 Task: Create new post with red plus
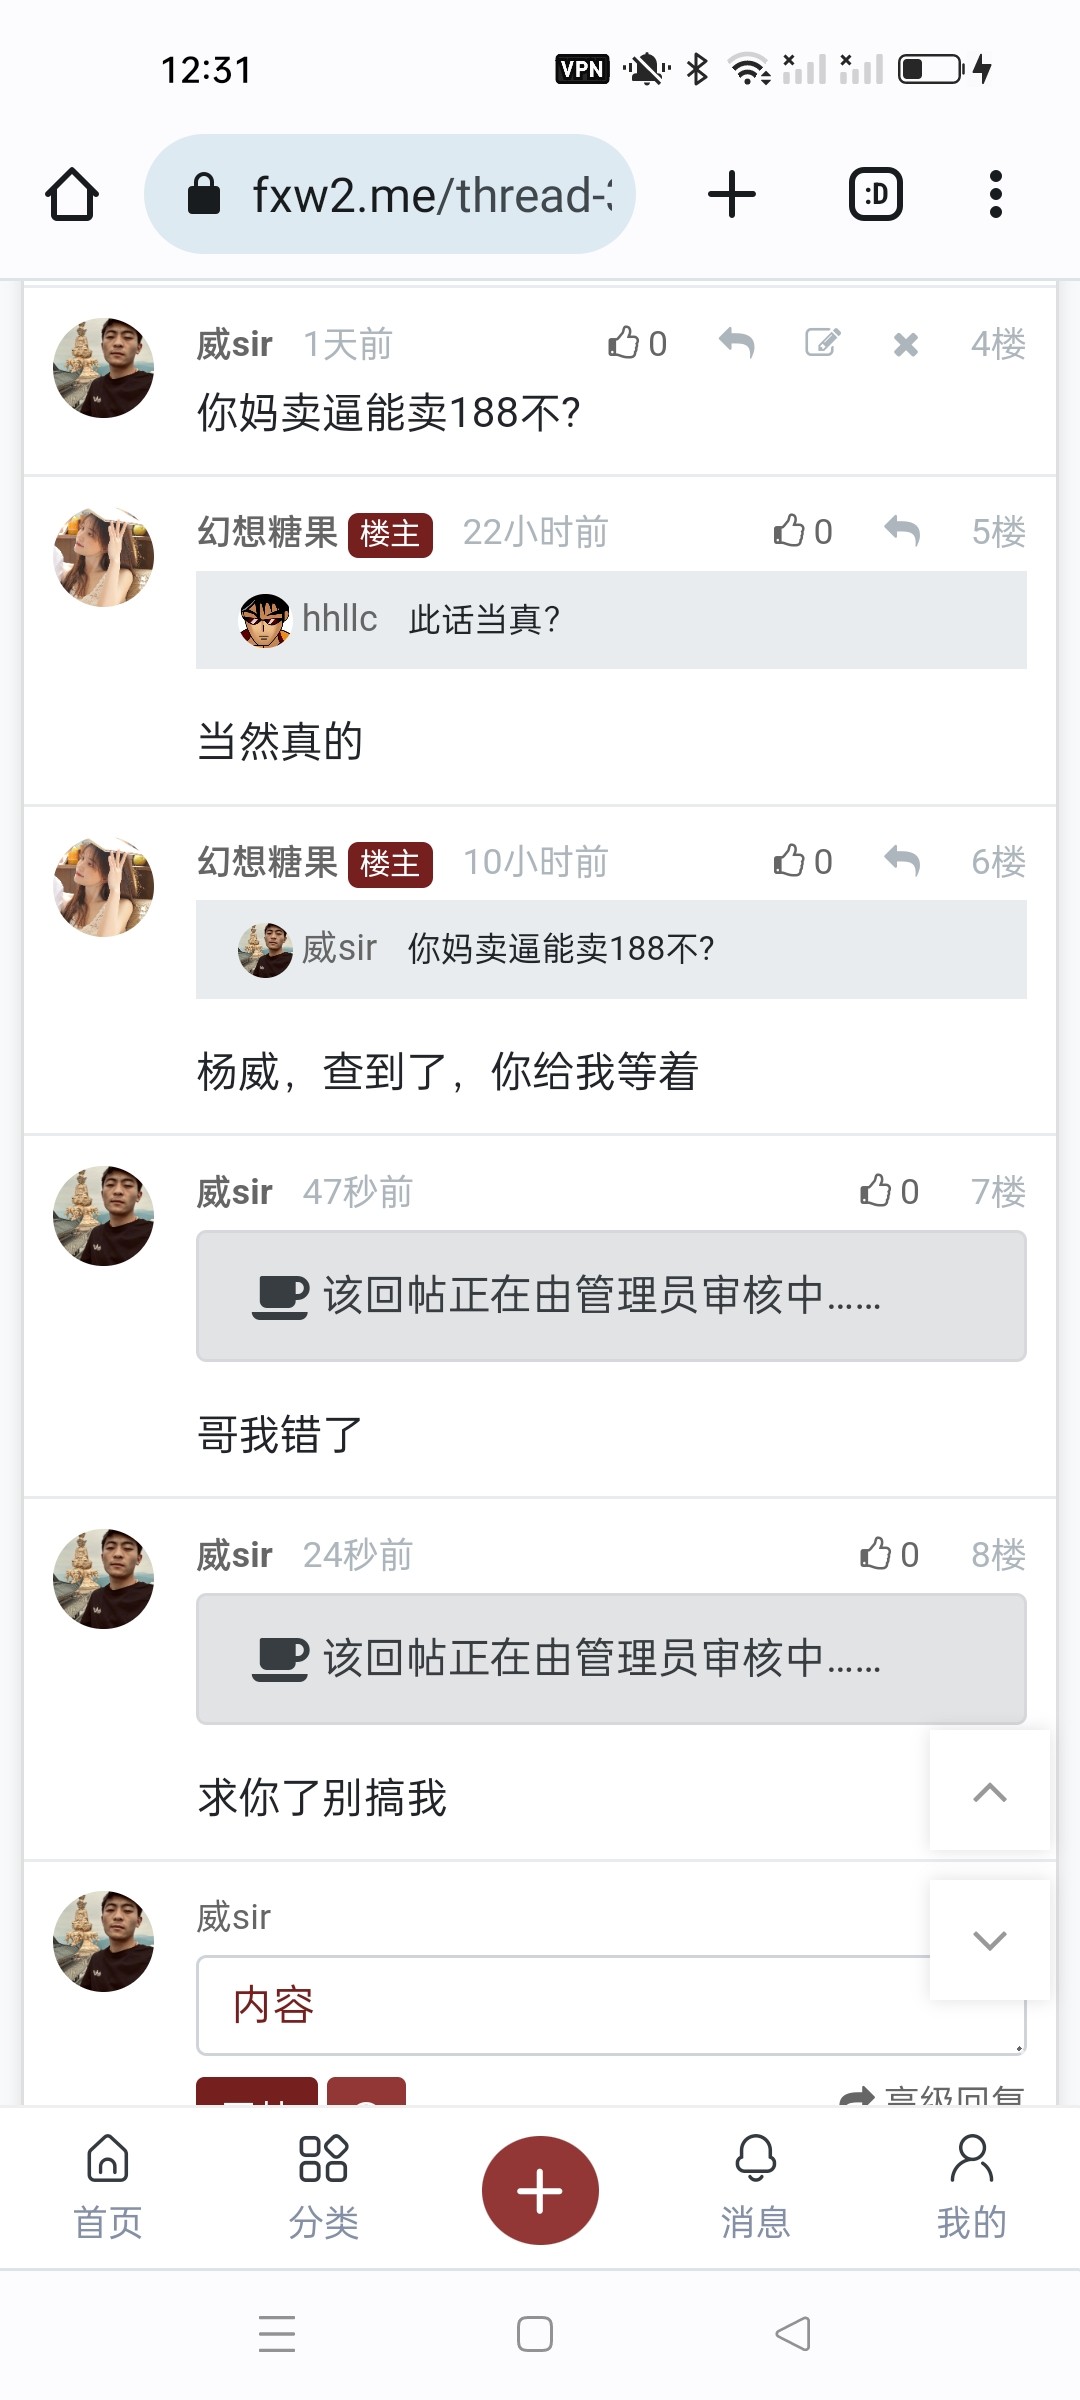click(x=540, y=2190)
